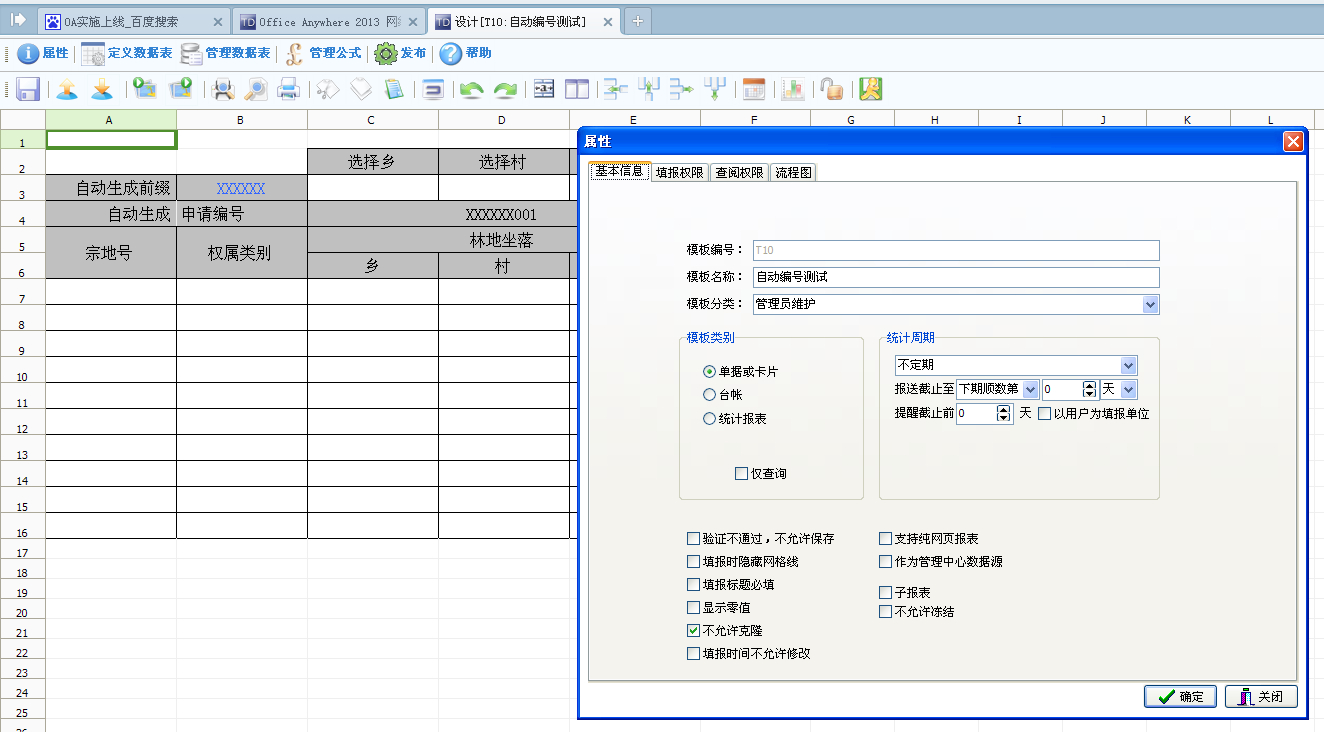Viewport: 1324px width, 732px height.
Task: Click the insert row left-arrow icon
Action: point(615,89)
